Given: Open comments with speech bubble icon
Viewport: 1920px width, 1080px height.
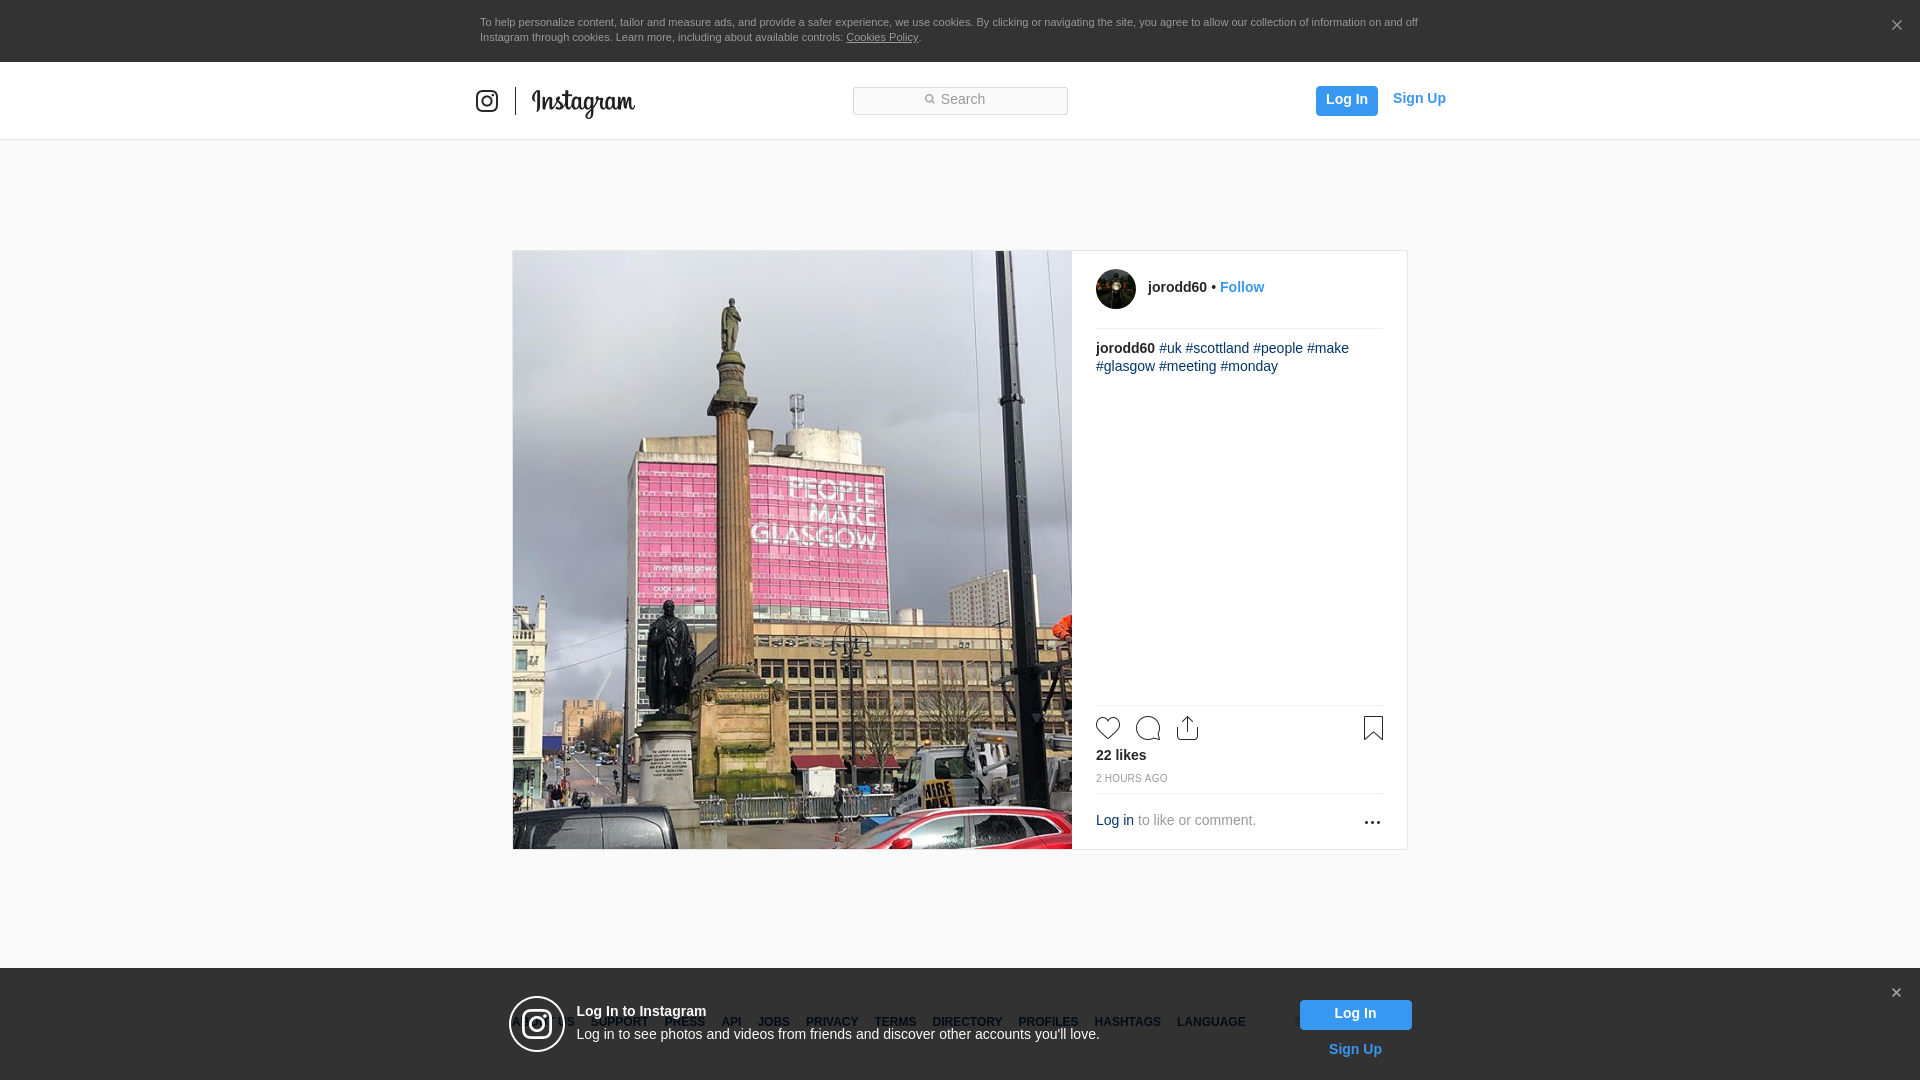Looking at the screenshot, I should tap(1148, 728).
